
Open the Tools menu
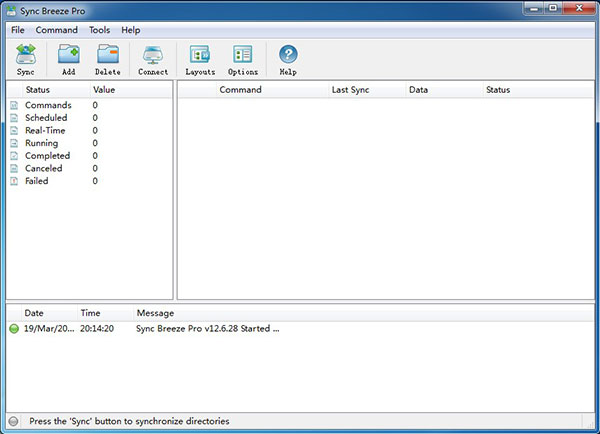point(99,30)
